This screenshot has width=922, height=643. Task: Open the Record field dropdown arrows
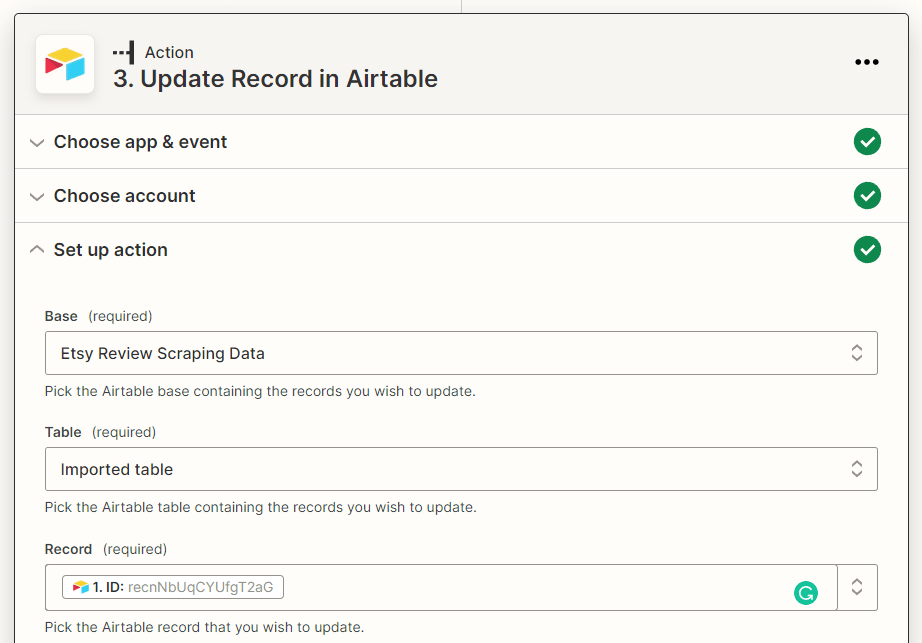(x=857, y=587)
